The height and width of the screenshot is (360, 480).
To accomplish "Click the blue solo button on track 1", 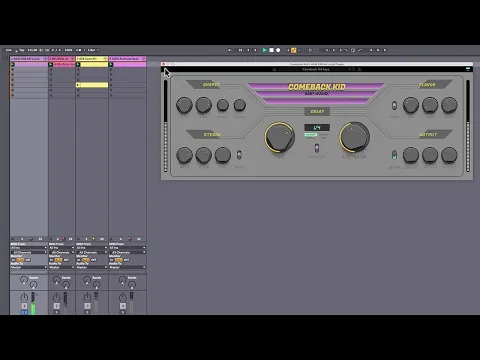I will point(24,312).
